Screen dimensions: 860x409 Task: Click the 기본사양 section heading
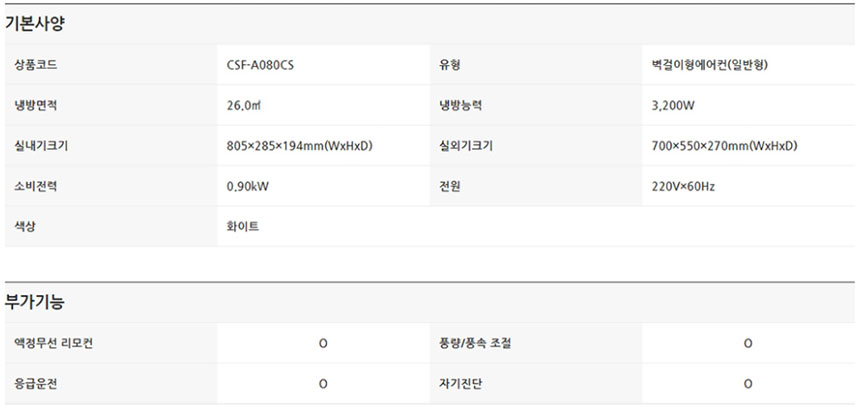pos(35,22)
